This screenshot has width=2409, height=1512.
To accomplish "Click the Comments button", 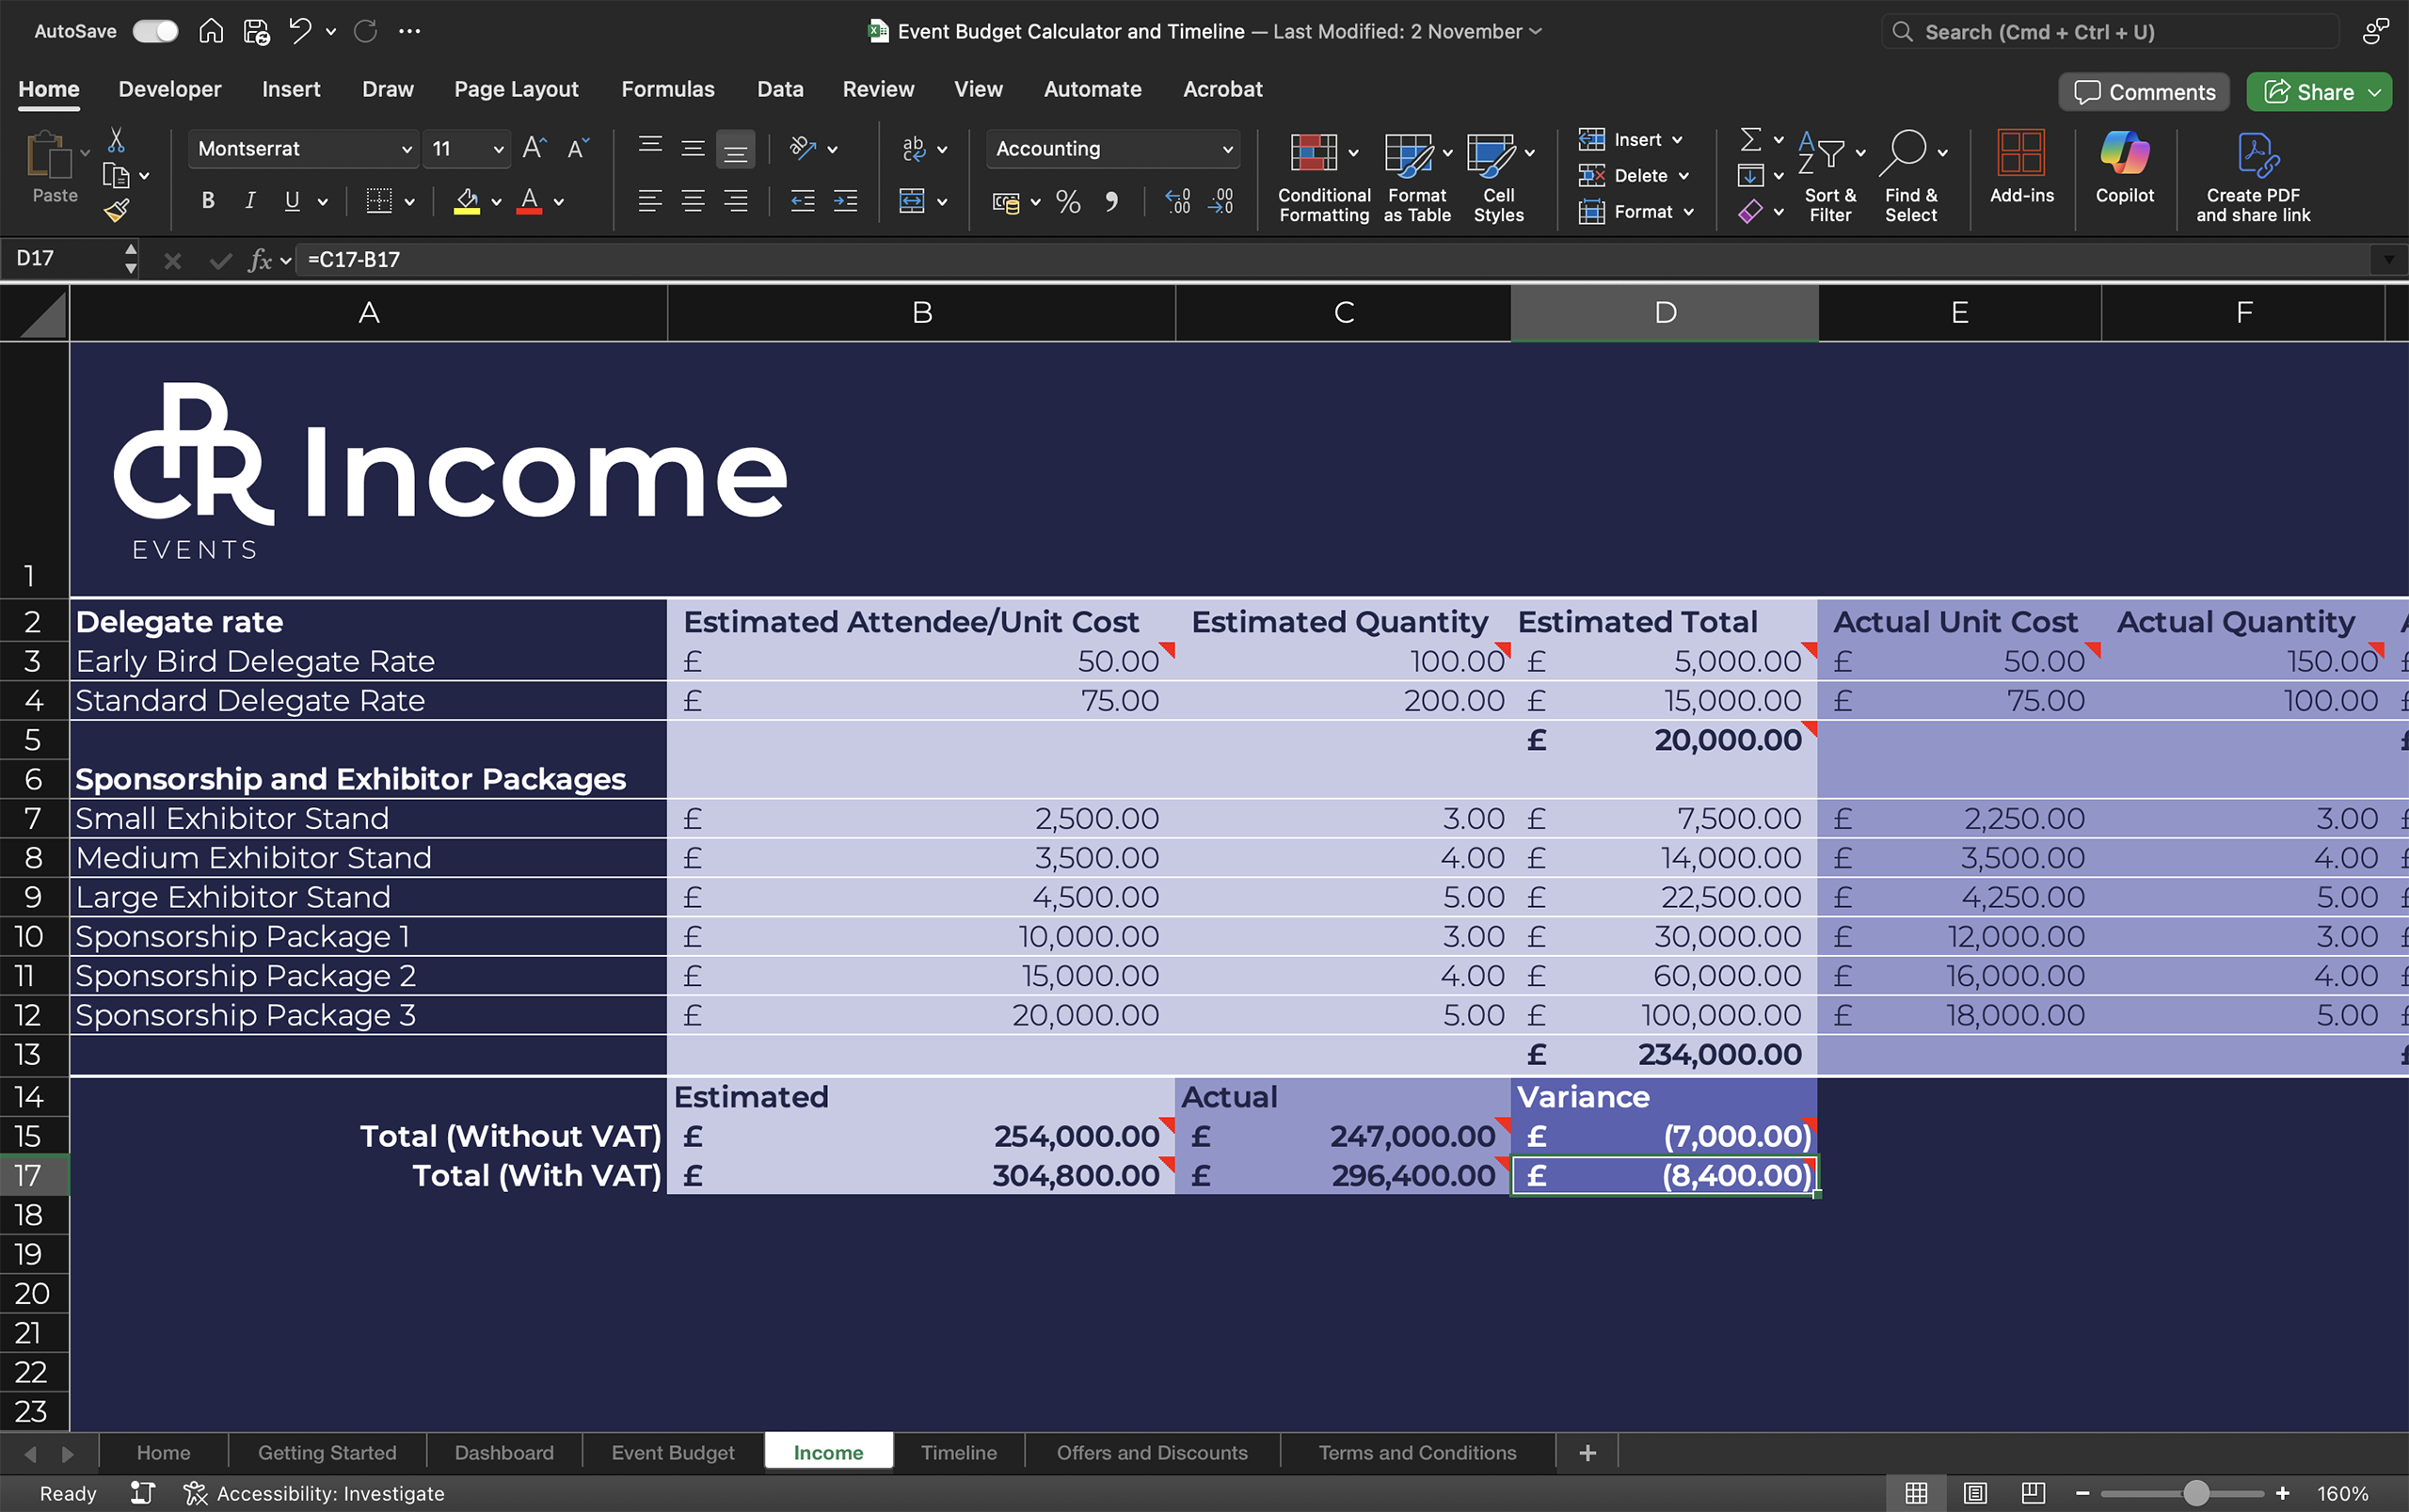I will point(2144,92).
